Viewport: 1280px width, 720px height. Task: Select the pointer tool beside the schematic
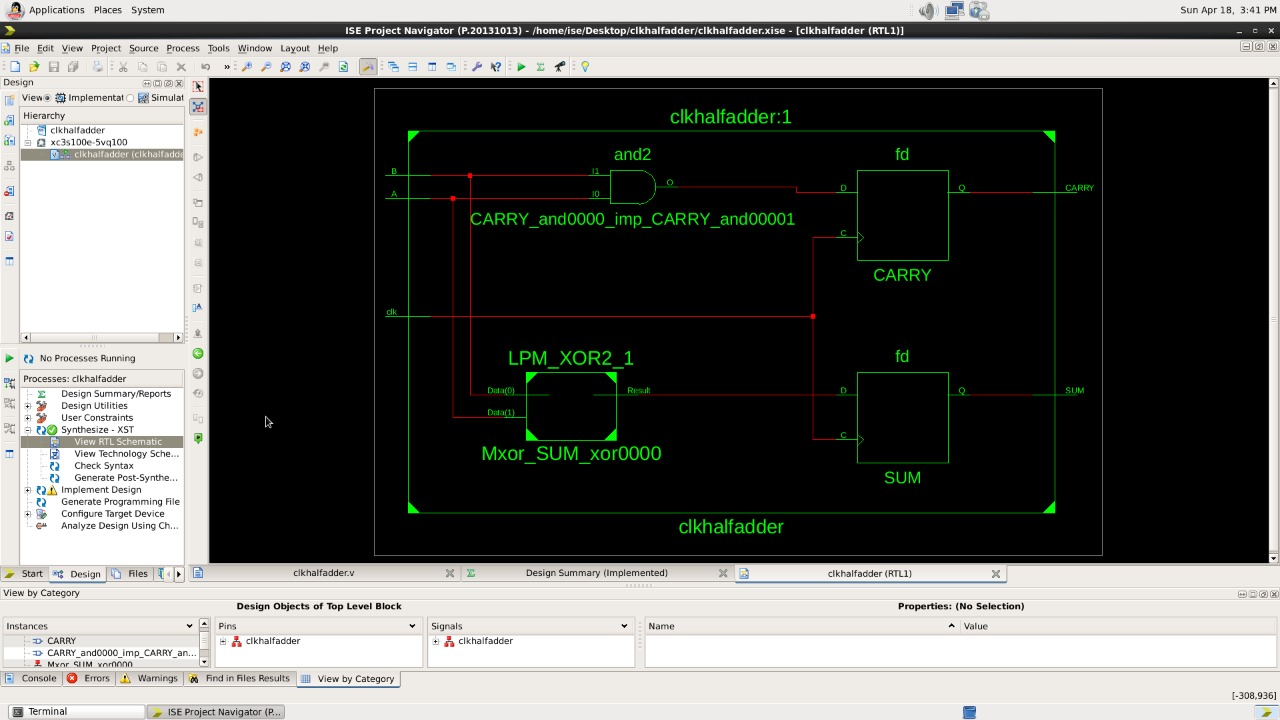click(x=197, y=86)
